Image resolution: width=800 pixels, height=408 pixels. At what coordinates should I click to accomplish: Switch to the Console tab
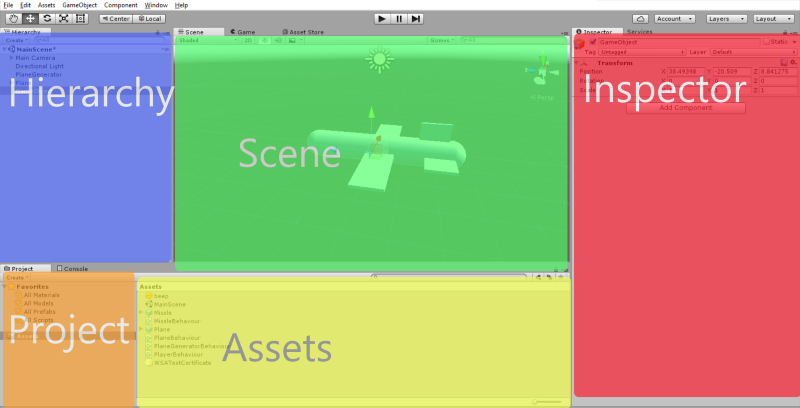[72, 268]
